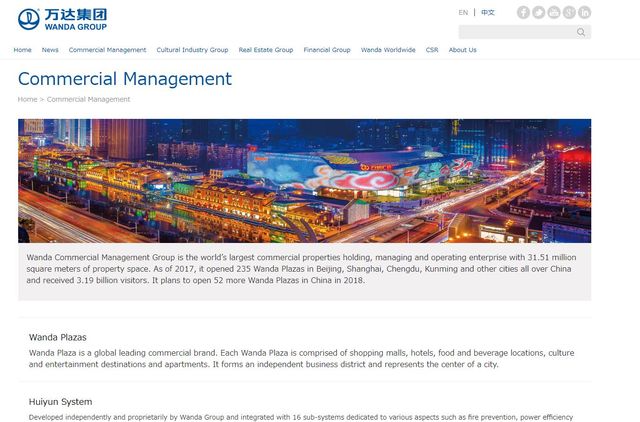Screen dimensions: 640x422
Task: Switch language to EN
Action: point(463,13)
